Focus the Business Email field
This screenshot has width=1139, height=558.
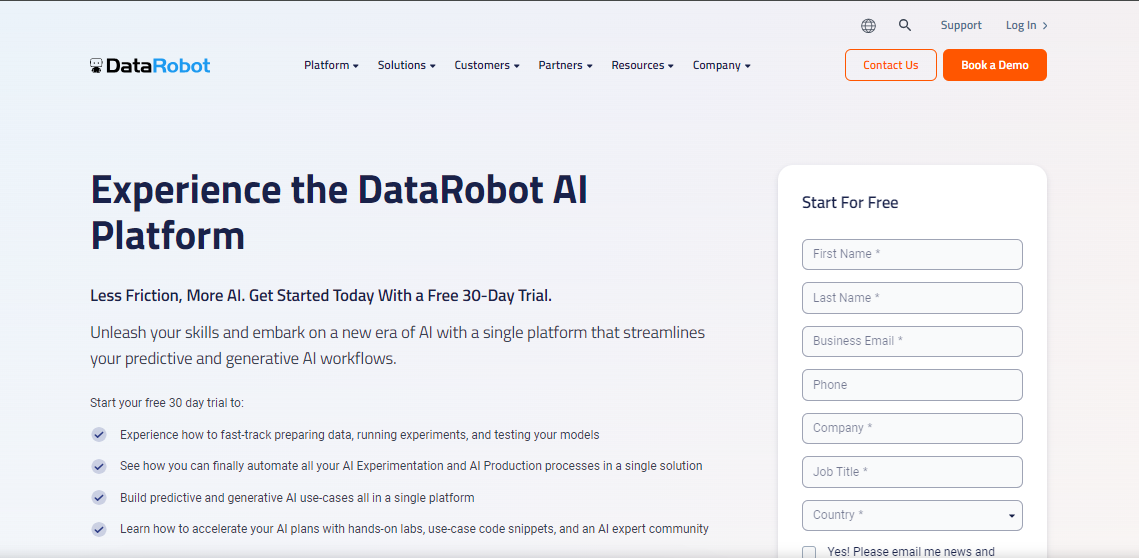click(x=912, y=341)
